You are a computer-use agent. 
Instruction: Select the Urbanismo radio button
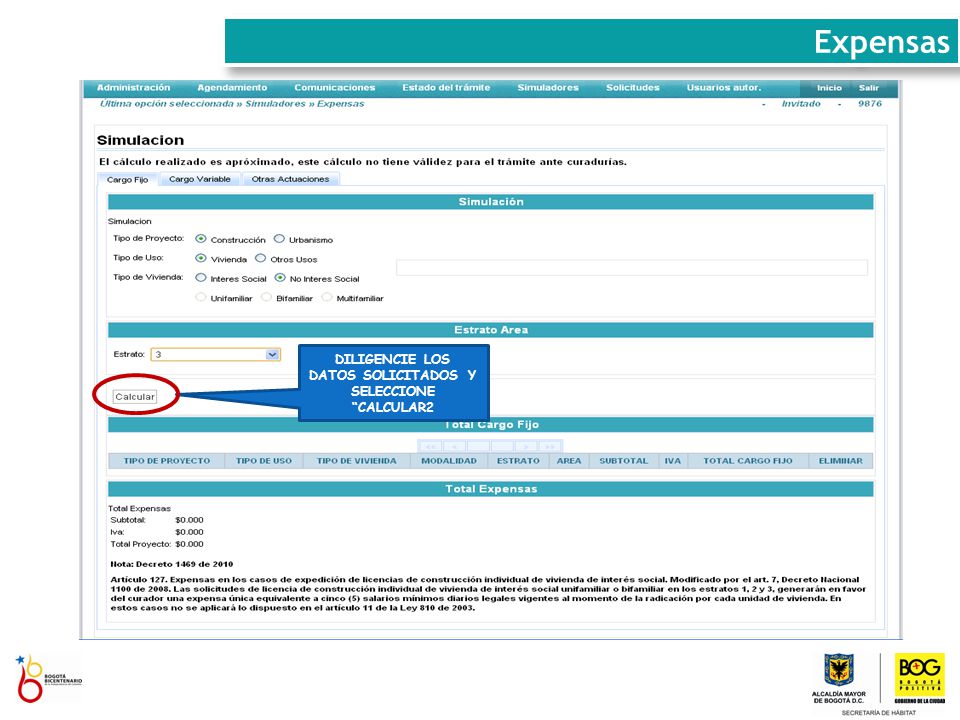[279, 239]
